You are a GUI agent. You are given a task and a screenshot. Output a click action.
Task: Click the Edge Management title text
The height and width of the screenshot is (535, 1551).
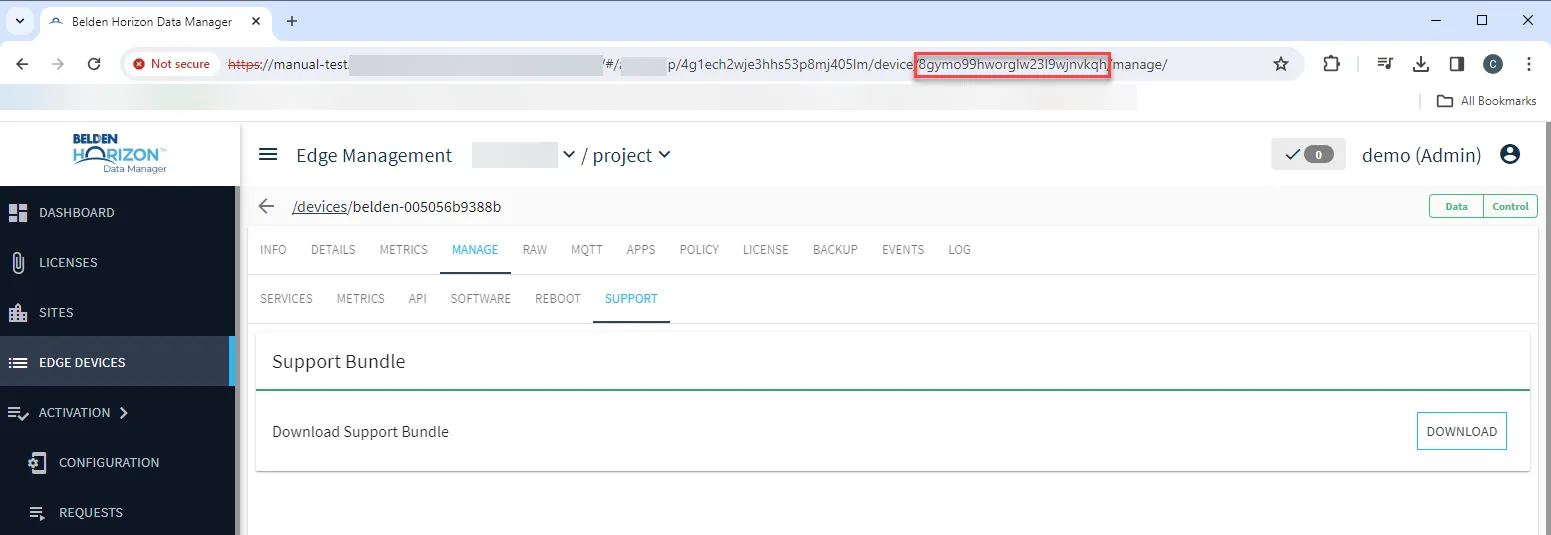click(x=374, y=155)
